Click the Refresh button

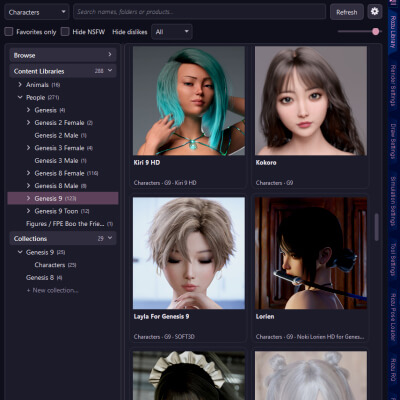point(347,12)
